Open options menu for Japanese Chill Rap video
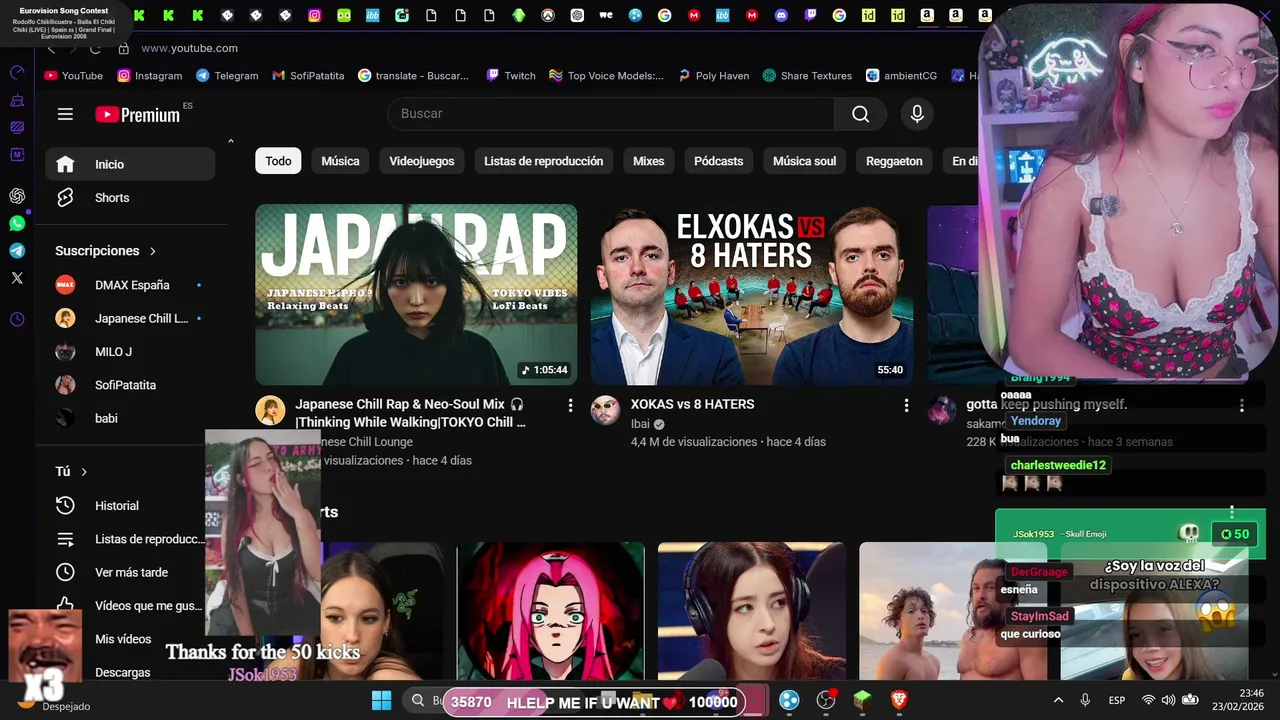The image size is (1280, 720). pos(570,405)
